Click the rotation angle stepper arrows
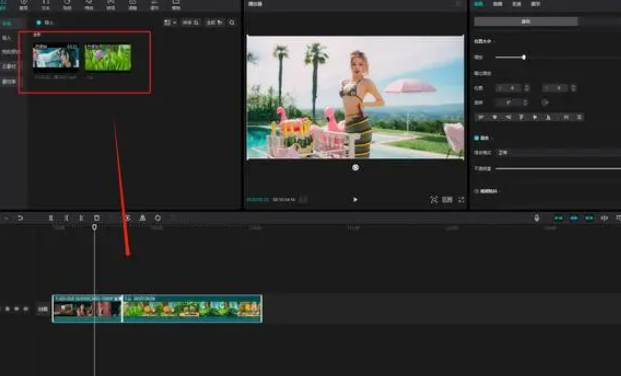Screen dimensions: 621x376 tap(525, 103)
